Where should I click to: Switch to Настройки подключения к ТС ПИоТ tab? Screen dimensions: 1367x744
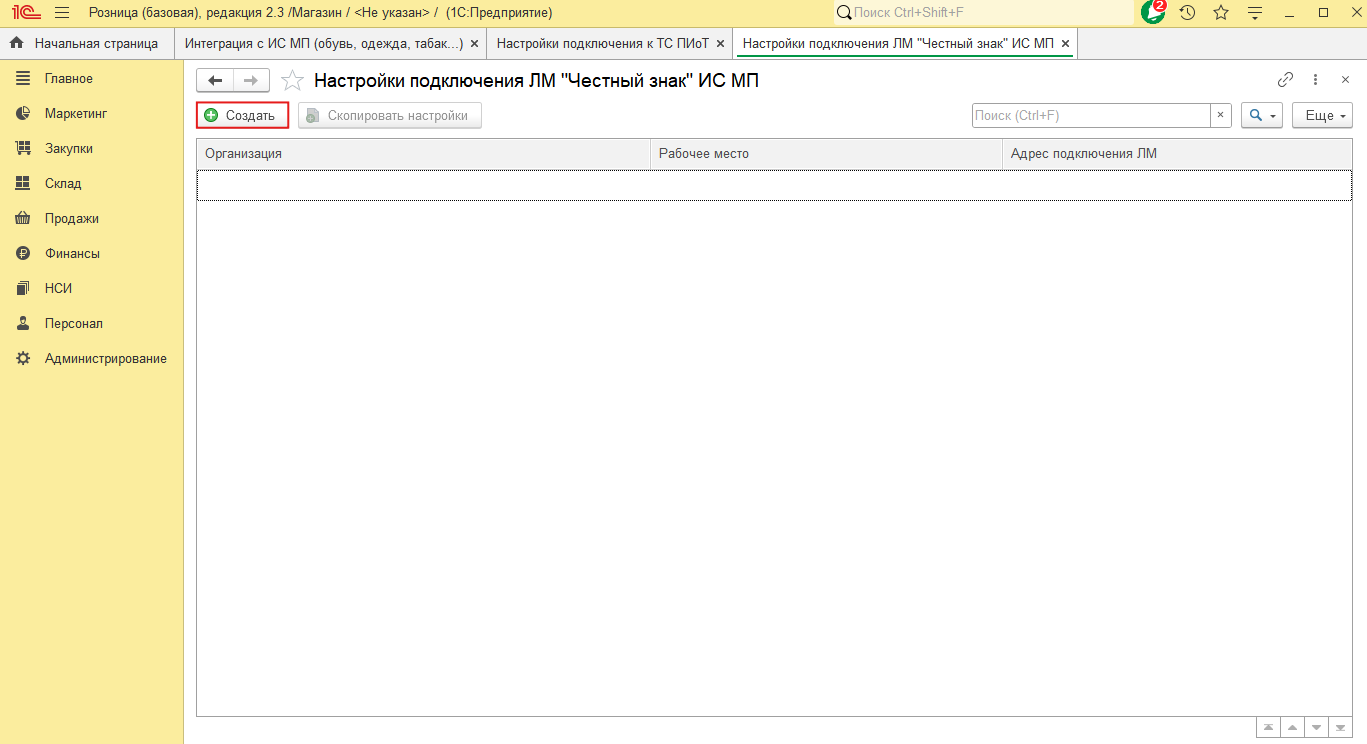603,44
